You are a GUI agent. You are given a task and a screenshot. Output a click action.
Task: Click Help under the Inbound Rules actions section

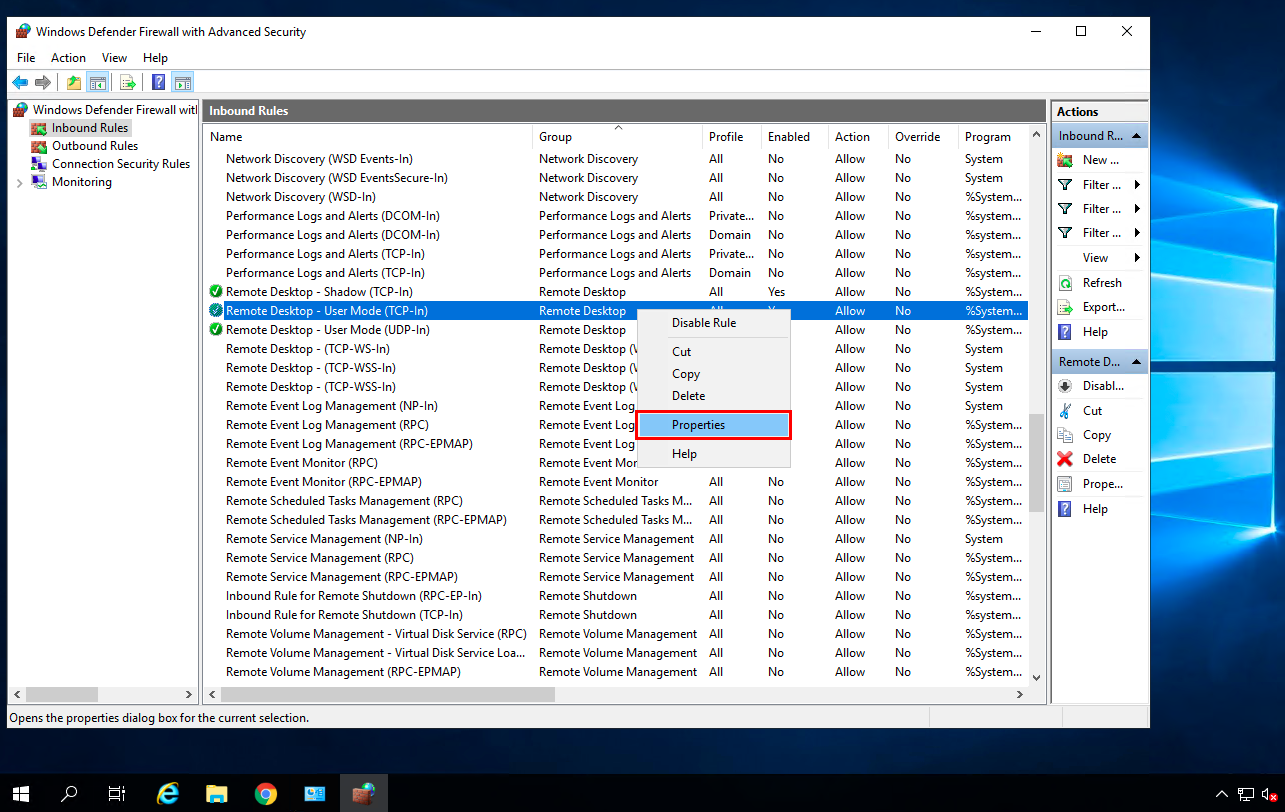point(1095,332)
